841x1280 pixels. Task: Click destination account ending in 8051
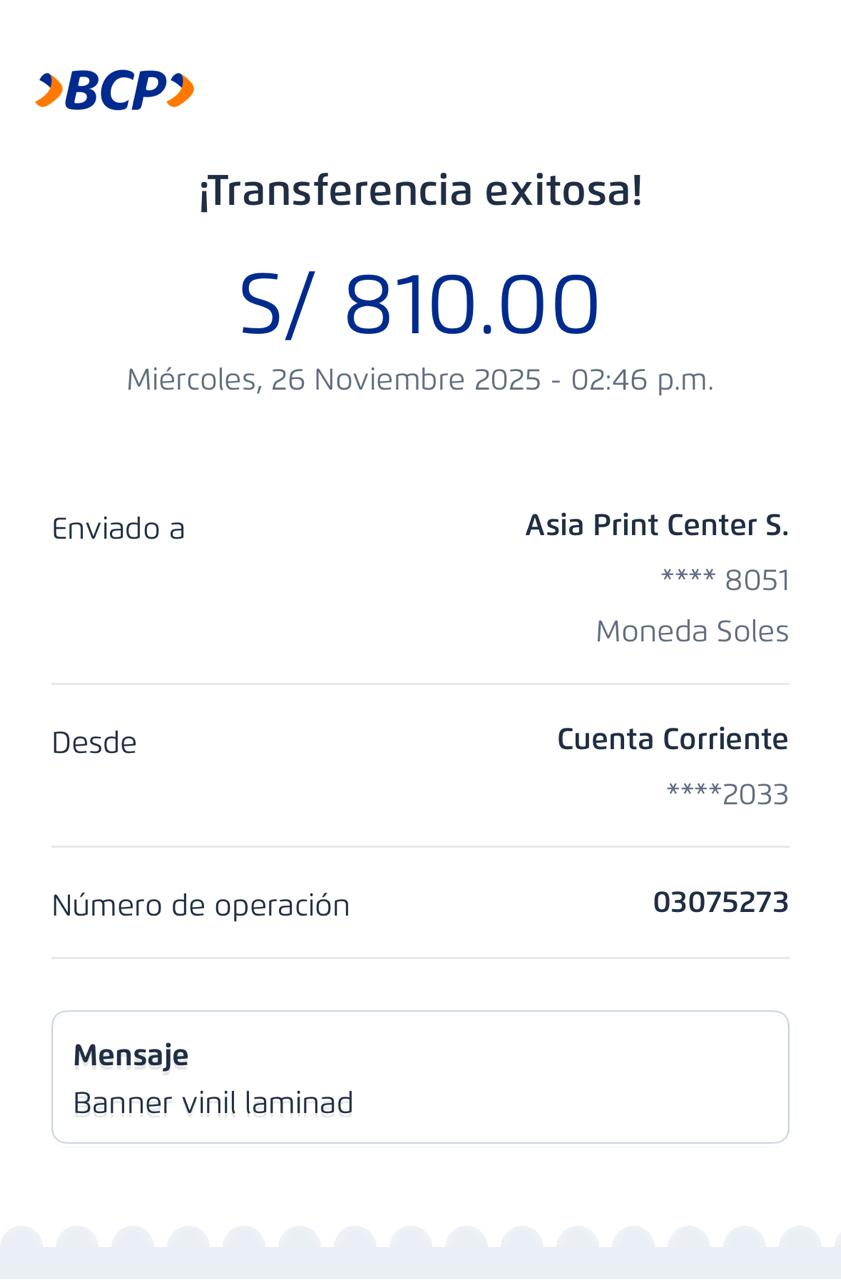click(725, 580)
